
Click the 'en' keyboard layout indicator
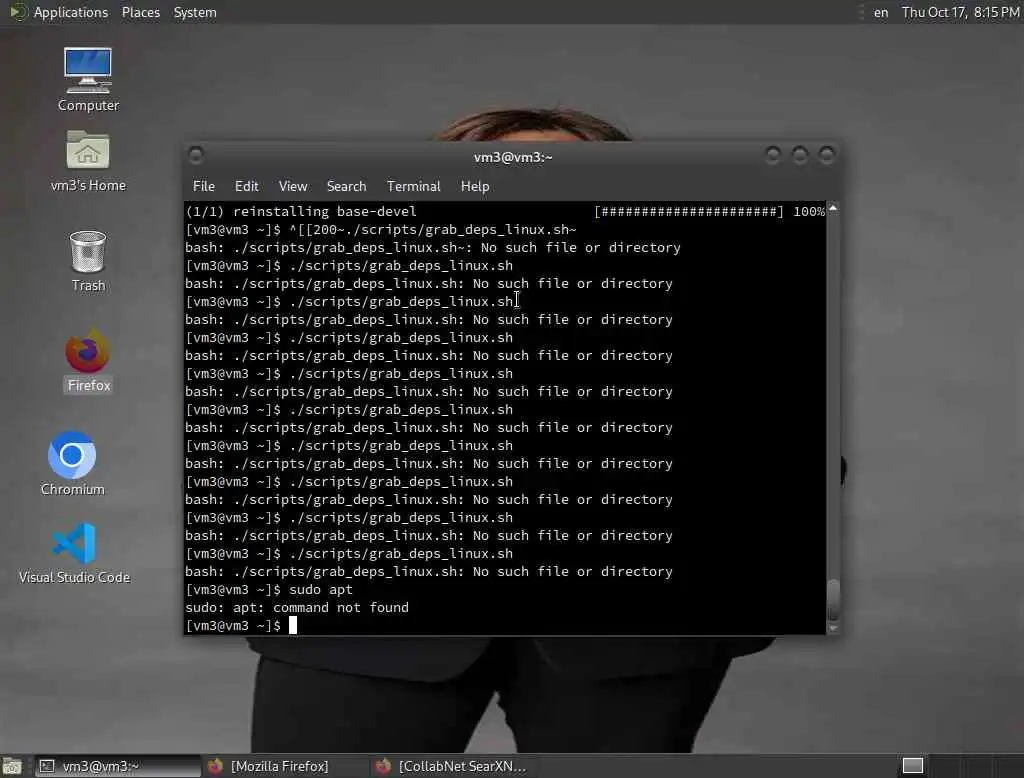tap(881, 12)
